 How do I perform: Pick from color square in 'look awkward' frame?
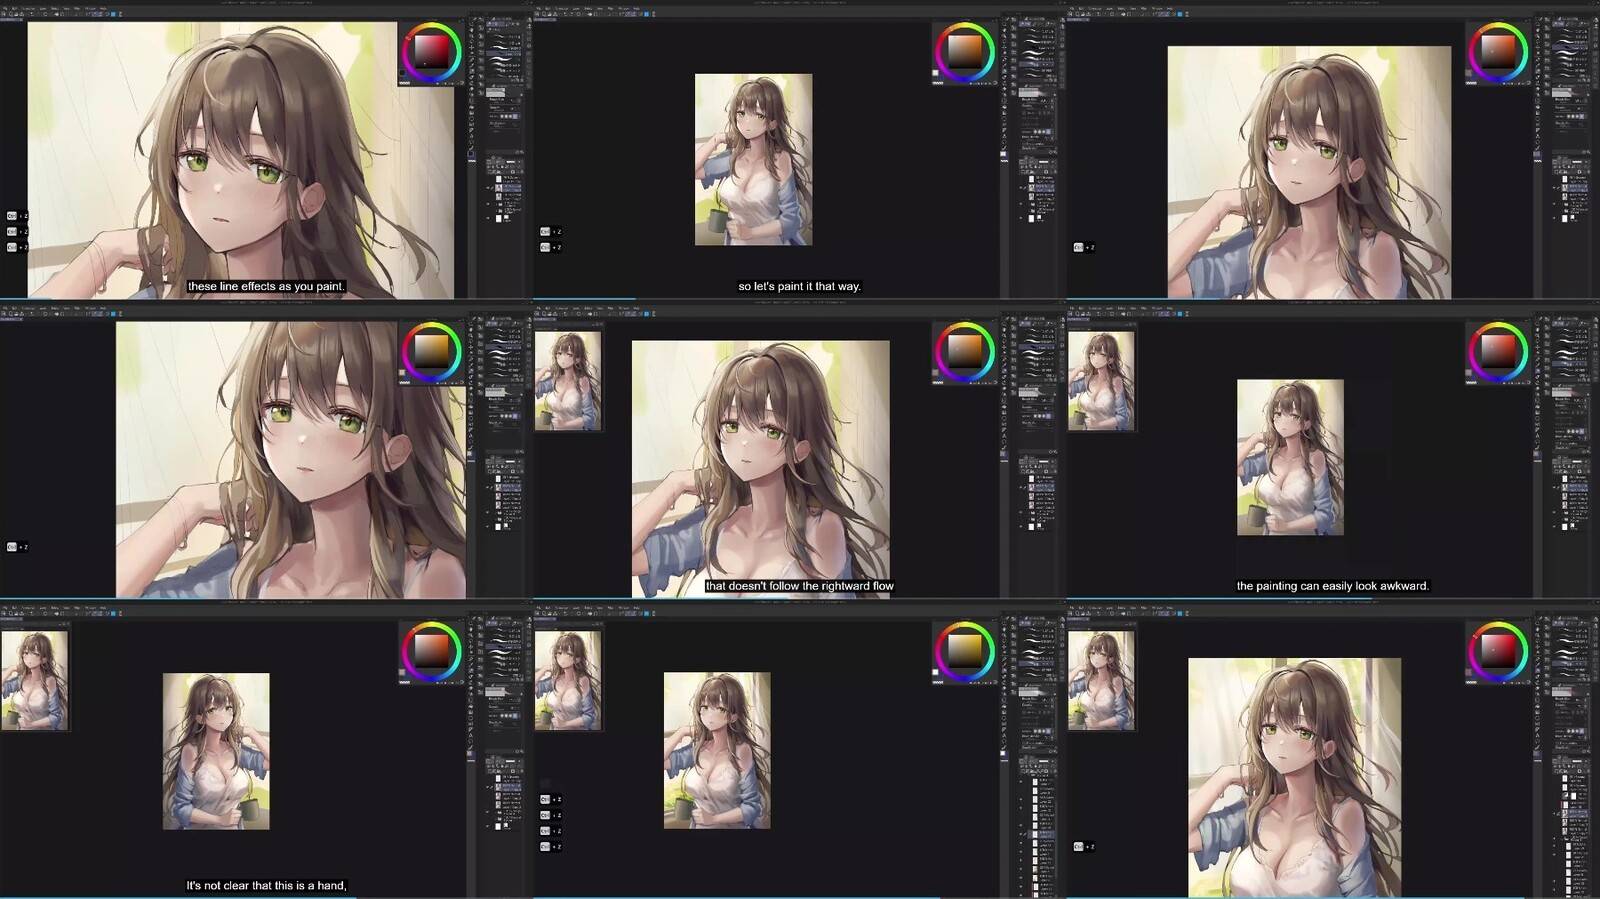click(1498, 352)
